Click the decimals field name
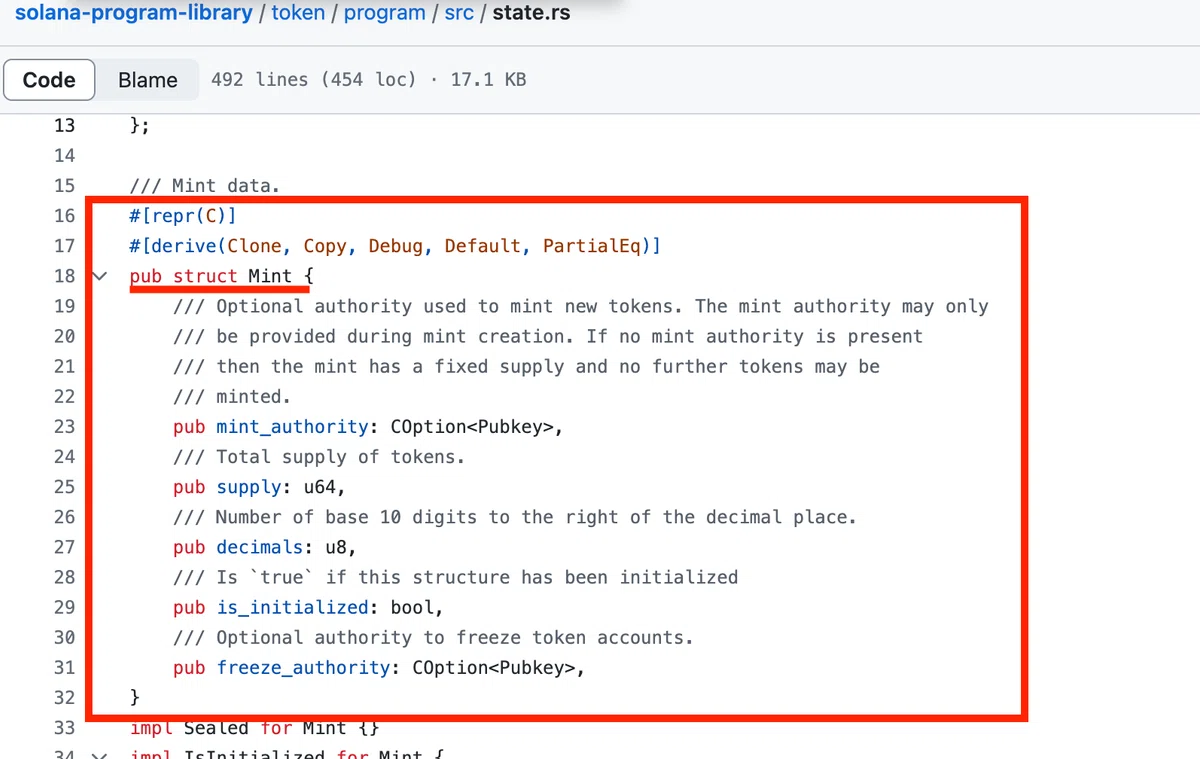The width and height of the screenshot is (1200, 759). [x=259, y=546]
